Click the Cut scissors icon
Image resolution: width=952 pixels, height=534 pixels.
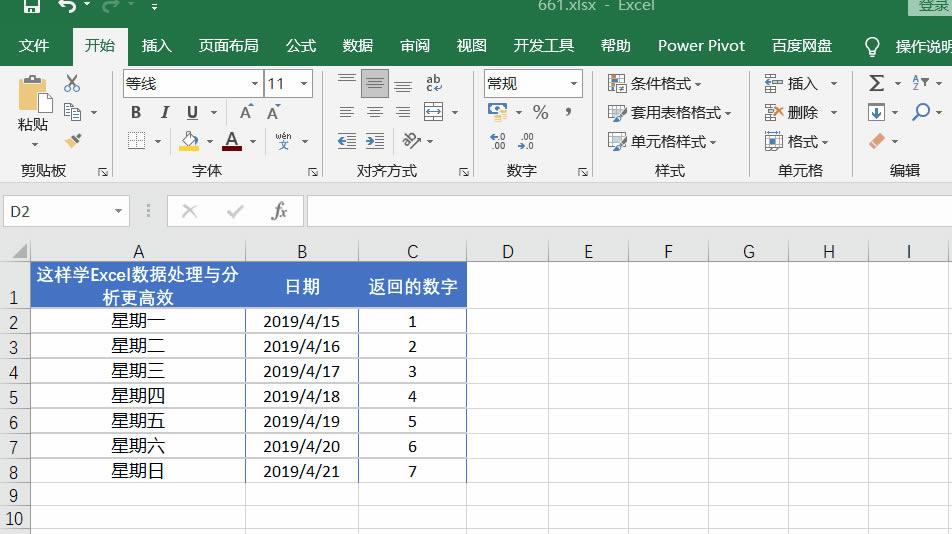[x=72, y=84]
